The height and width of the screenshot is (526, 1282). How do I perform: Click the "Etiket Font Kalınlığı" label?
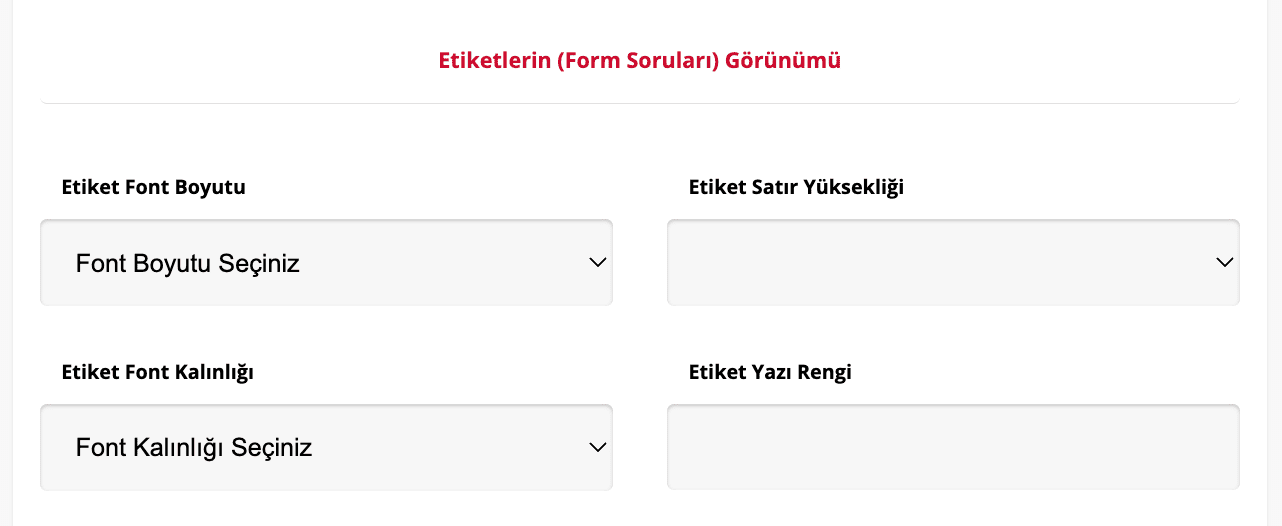coord(157,372)
